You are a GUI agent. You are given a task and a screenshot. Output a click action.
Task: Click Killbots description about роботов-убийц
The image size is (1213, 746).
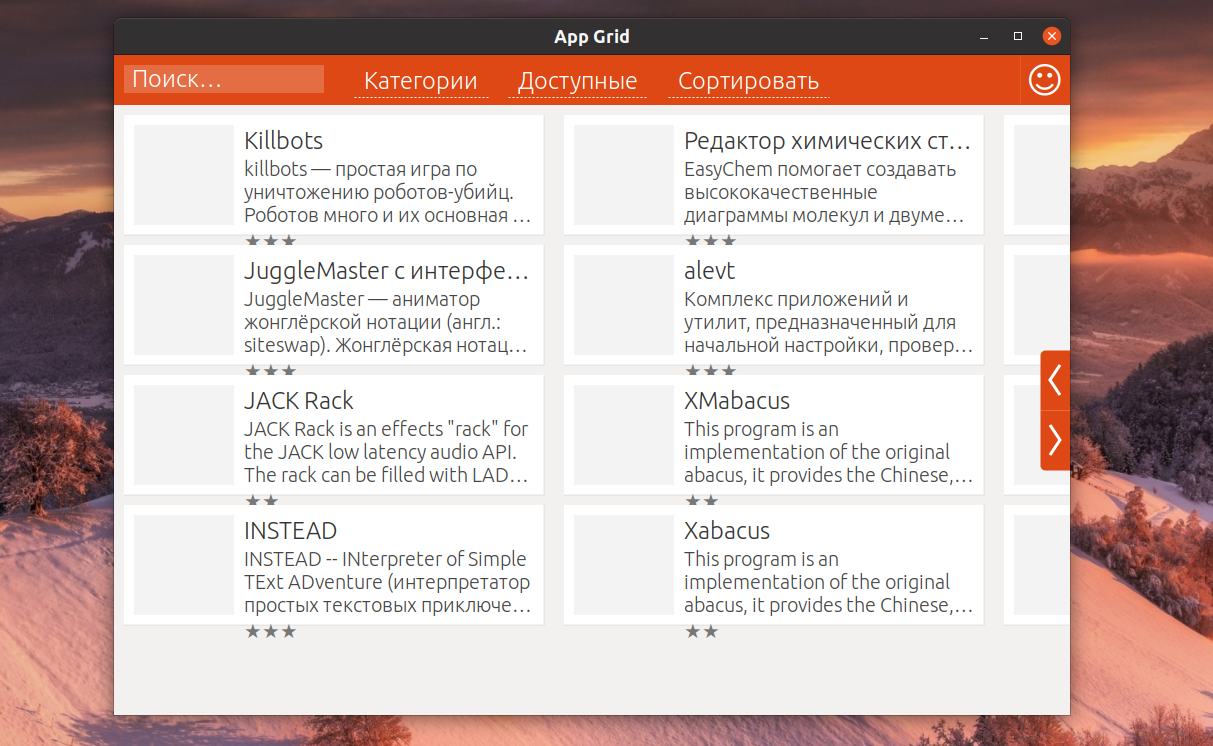pos(388,192)
